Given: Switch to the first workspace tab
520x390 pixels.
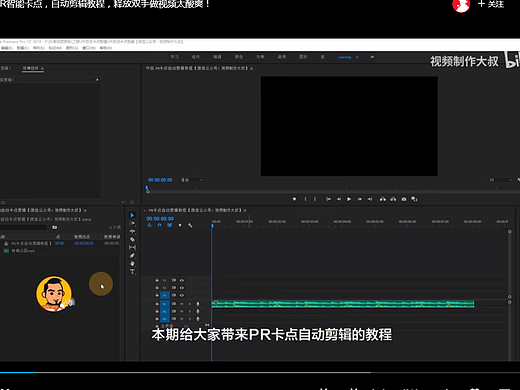Looking at the screenshot, I should (174, 57).
